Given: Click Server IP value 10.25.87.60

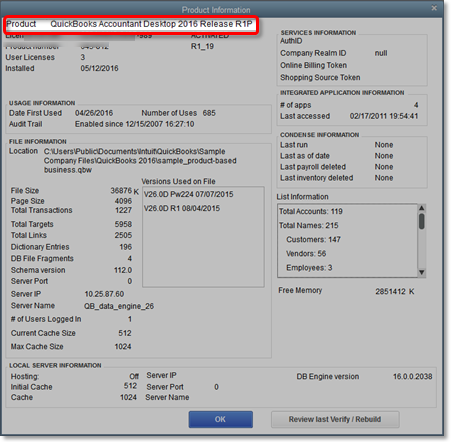Looking at the screenshot, I should pos(104,294).
